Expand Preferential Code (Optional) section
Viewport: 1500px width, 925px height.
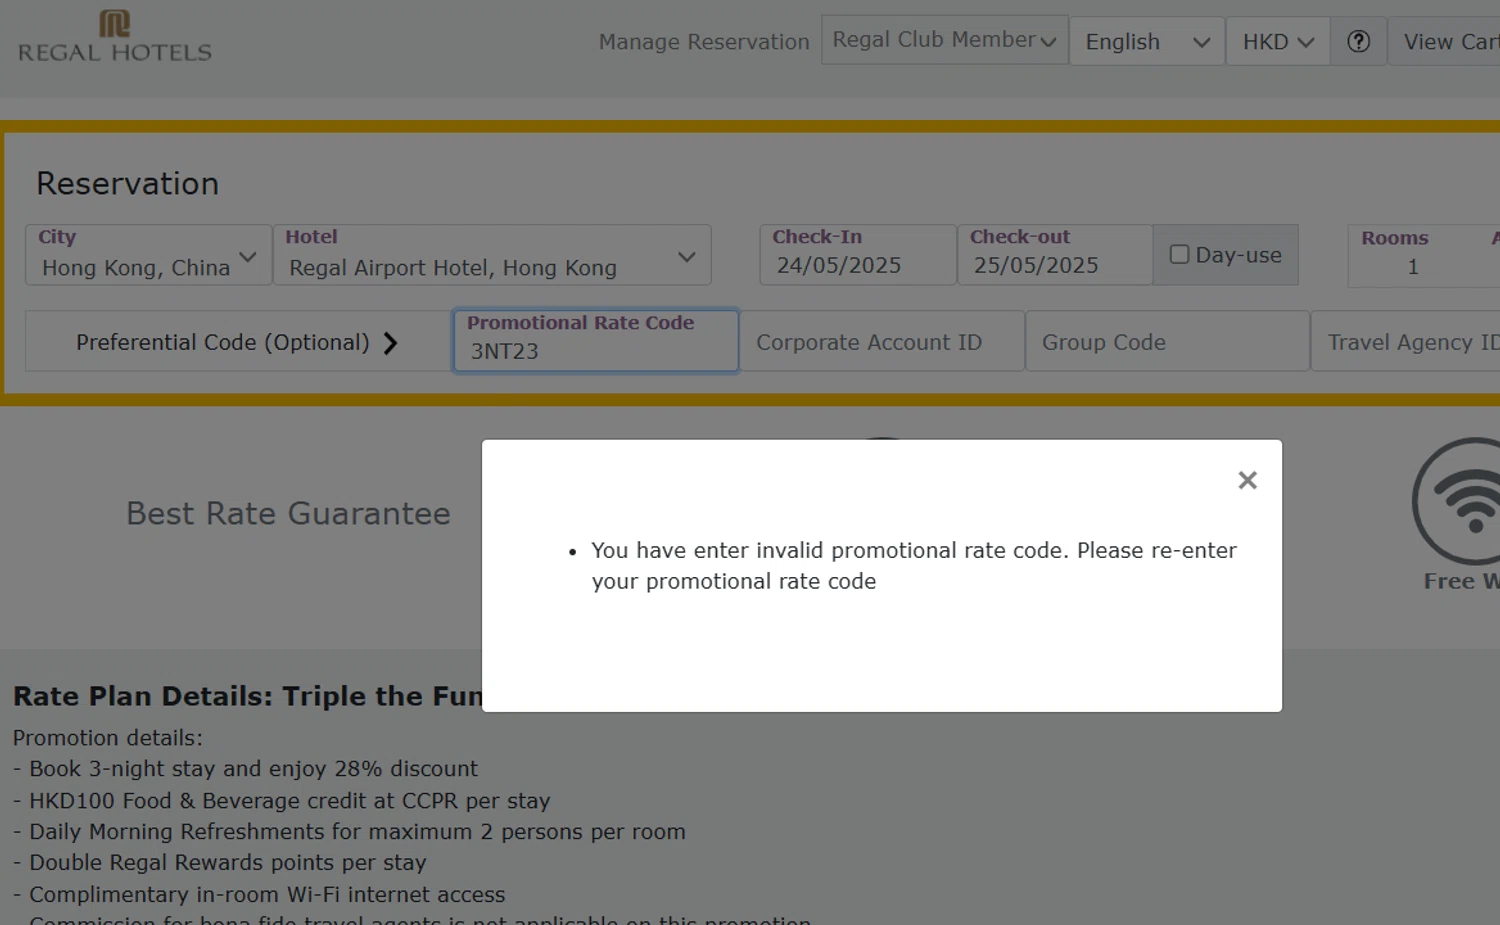coord(238,342)
